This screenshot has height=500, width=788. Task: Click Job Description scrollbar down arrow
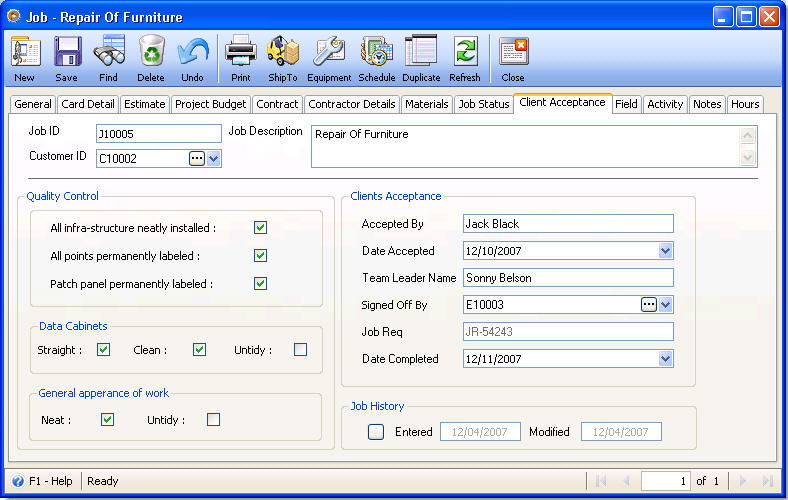coord(748,157)
